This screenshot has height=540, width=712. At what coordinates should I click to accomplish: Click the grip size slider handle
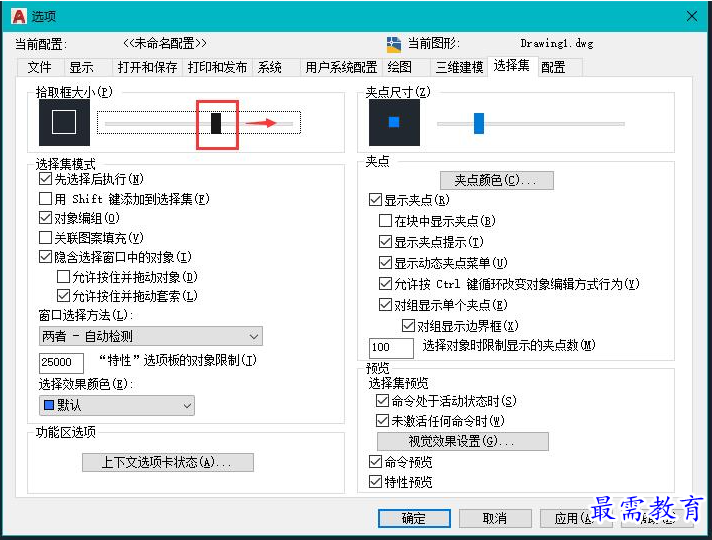(x=479, y=124)
